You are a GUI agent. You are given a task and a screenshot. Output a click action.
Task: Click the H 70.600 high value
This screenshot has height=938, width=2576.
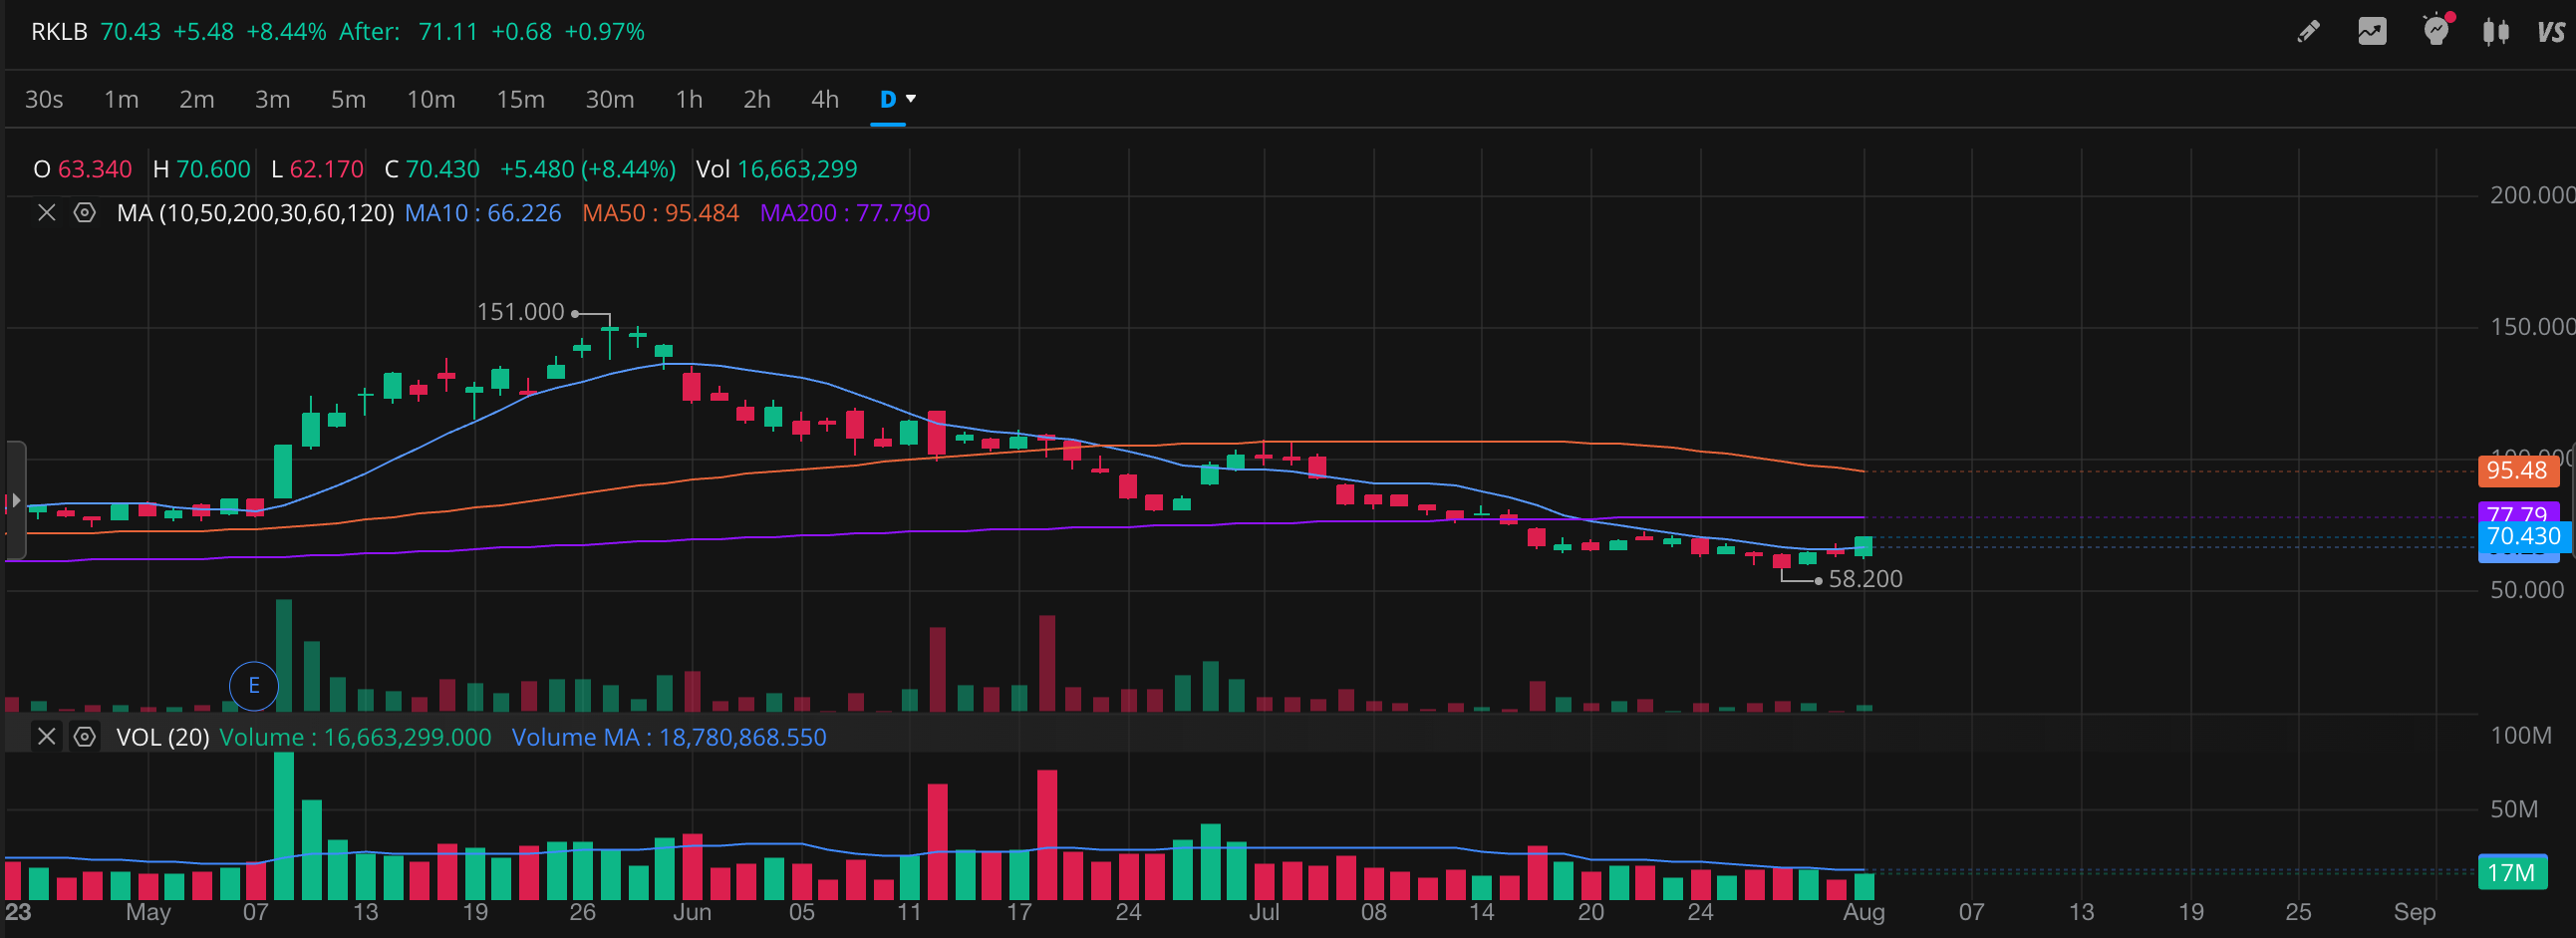(201, 169)
